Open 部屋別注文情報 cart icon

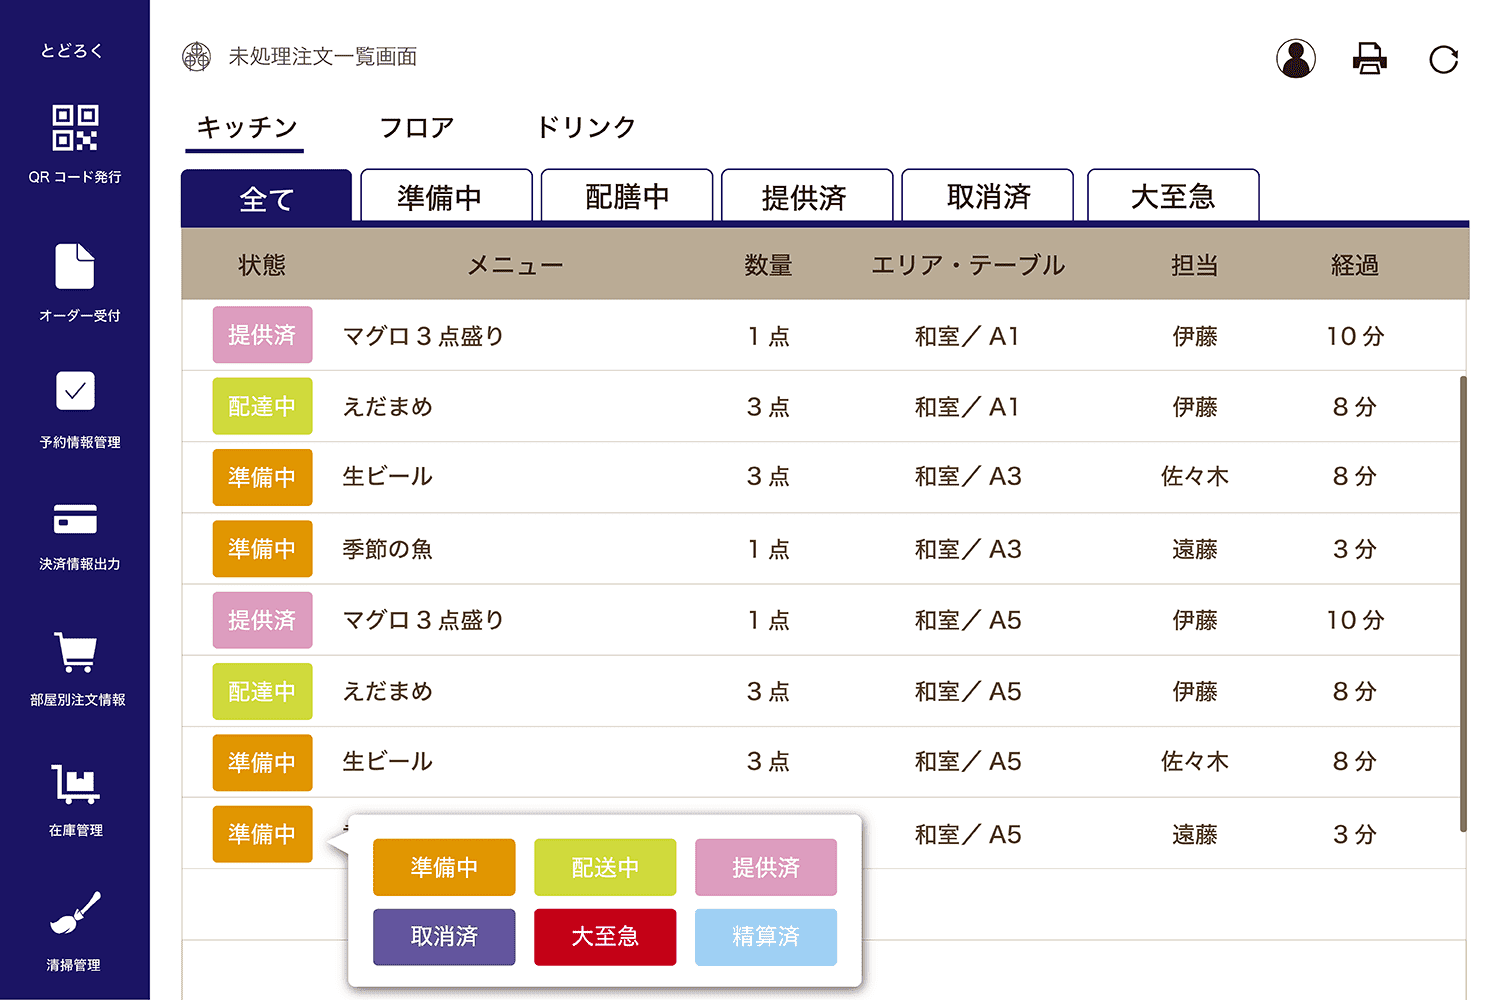click(x=75, y=653)
